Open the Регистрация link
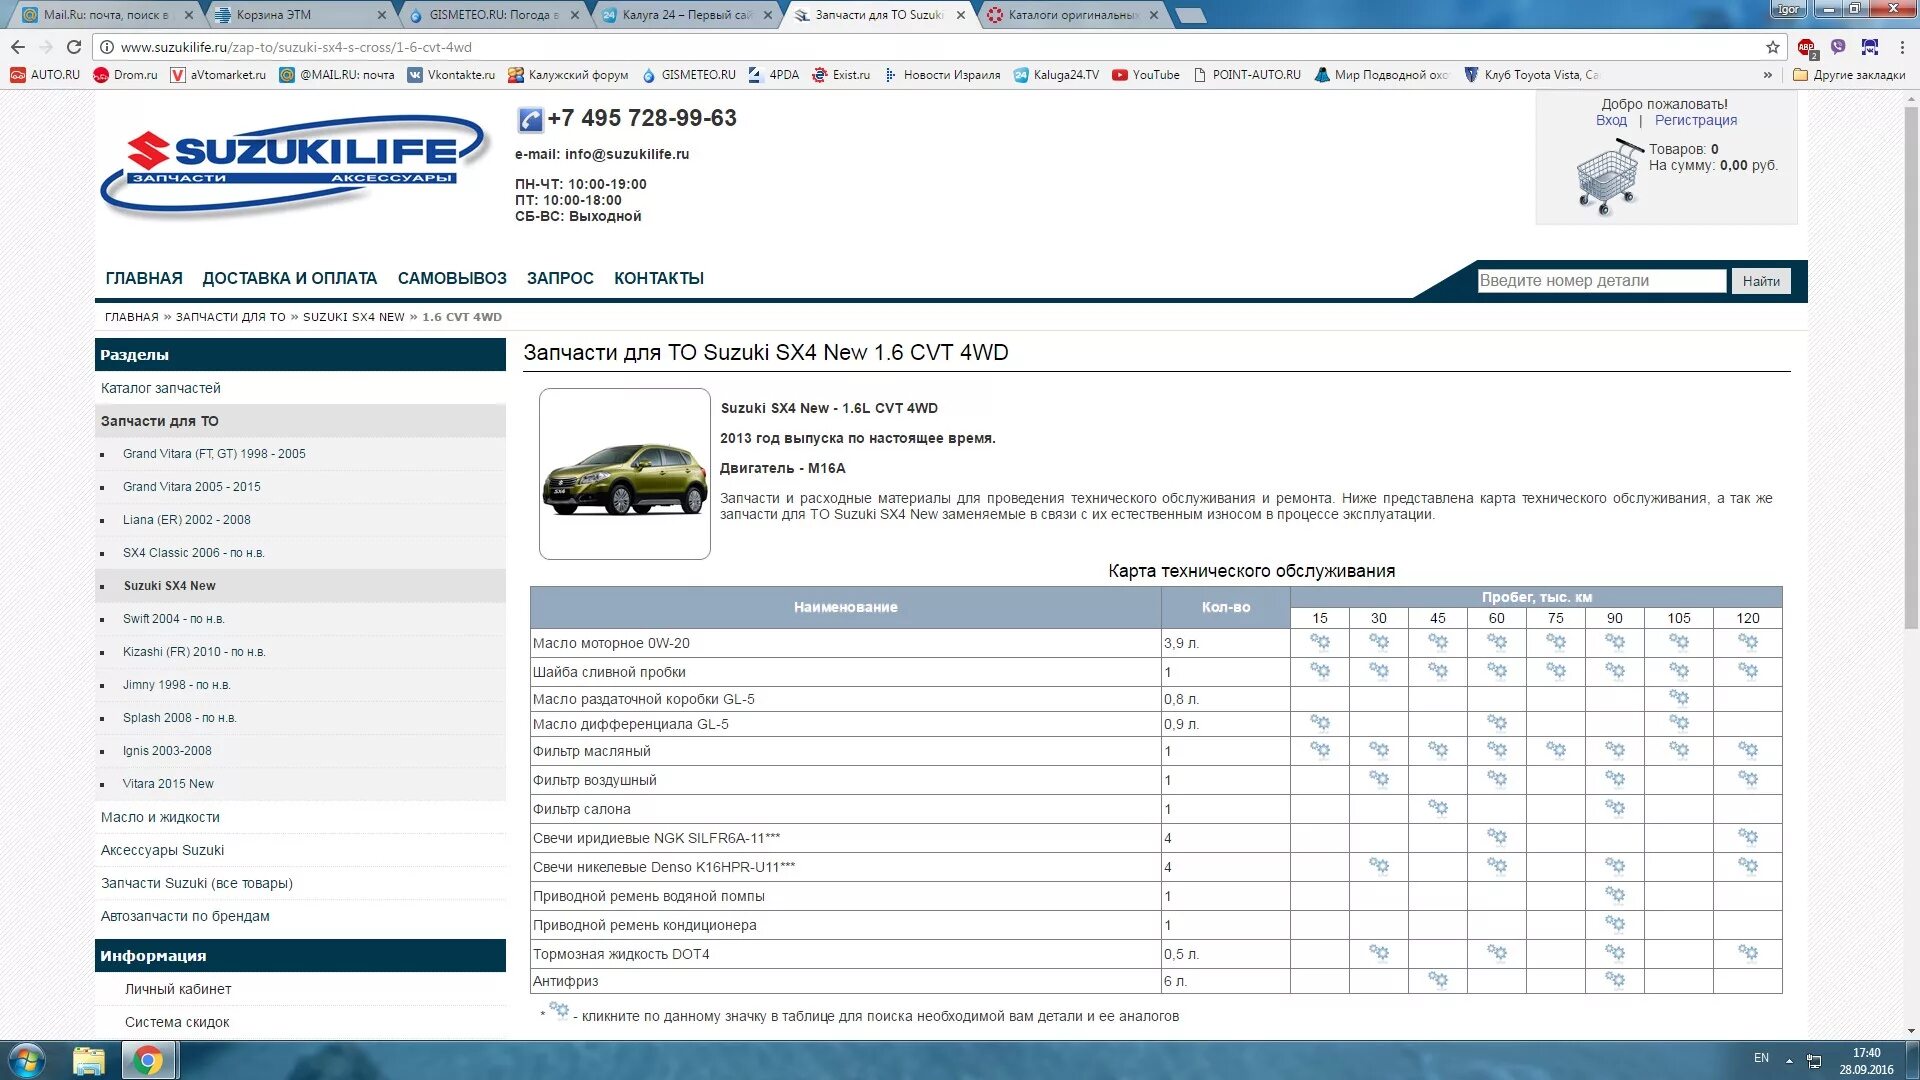Image resolution: width=1920 pixels, height=1080 pixels. point(1695,120)
